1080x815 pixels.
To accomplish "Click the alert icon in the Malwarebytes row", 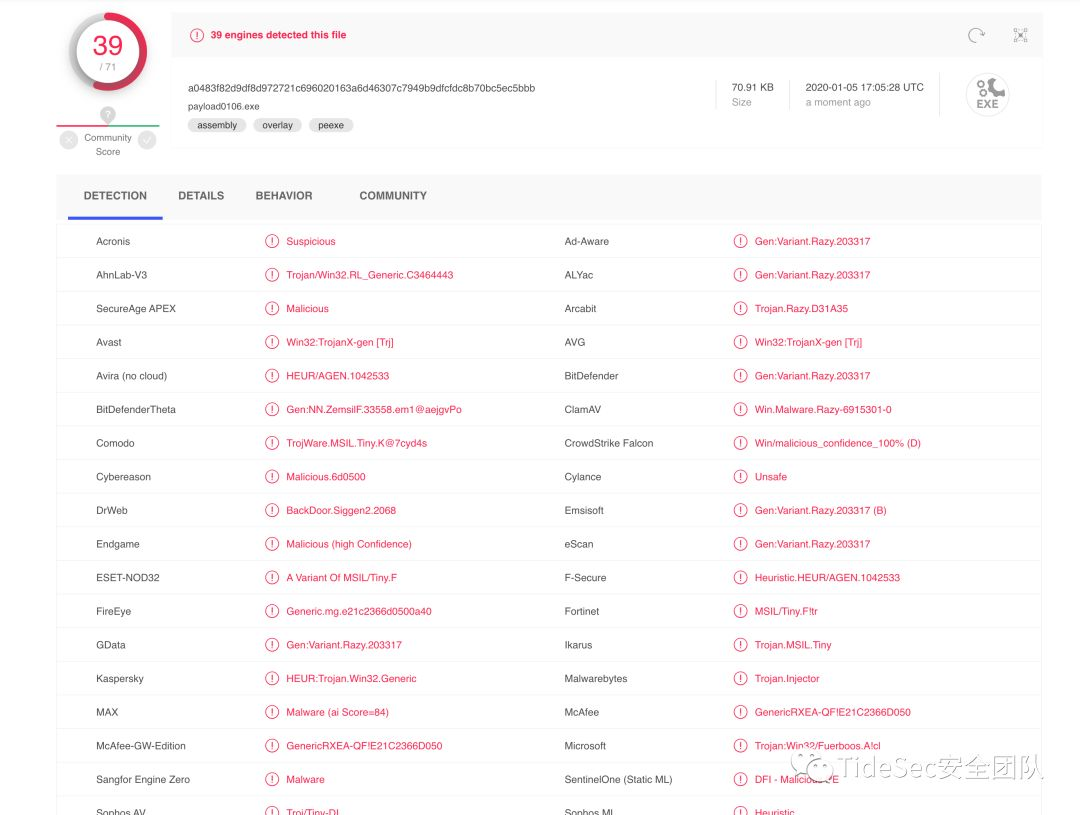I will (740, 679).
